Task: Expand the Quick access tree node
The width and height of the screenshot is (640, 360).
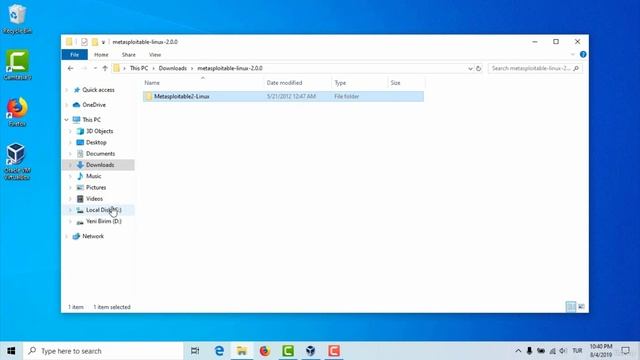Action: pos(67,90)
